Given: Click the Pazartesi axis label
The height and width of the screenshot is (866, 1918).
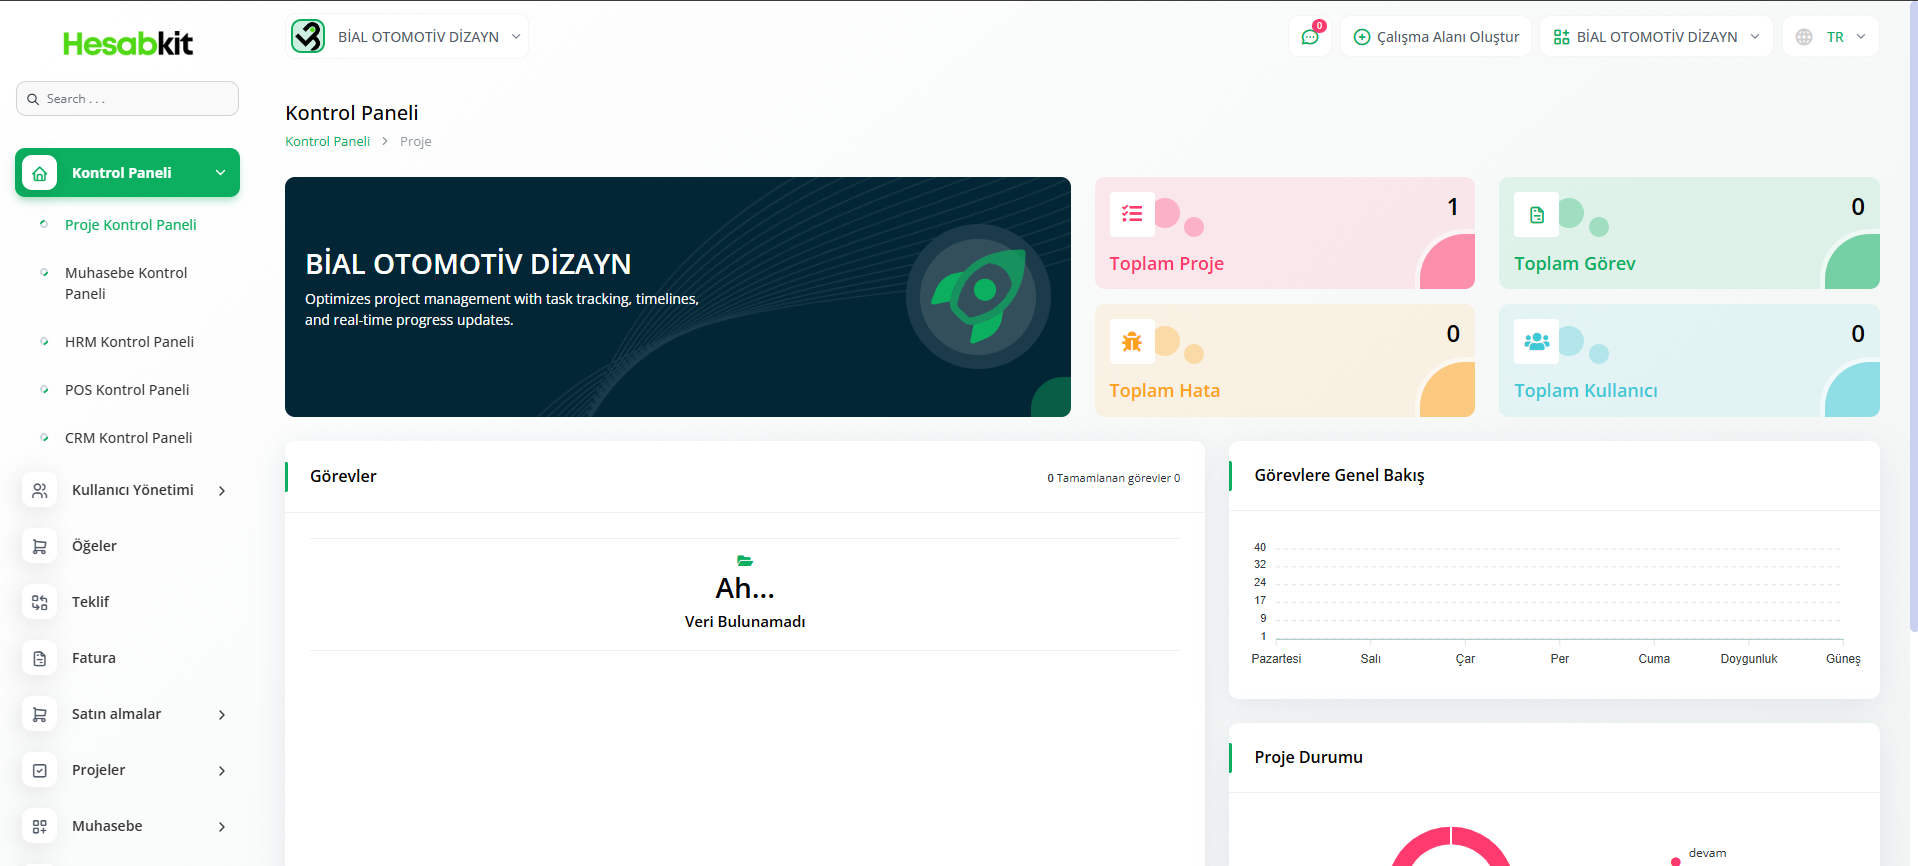Looking at the screenshot, I should [1276, 659].
